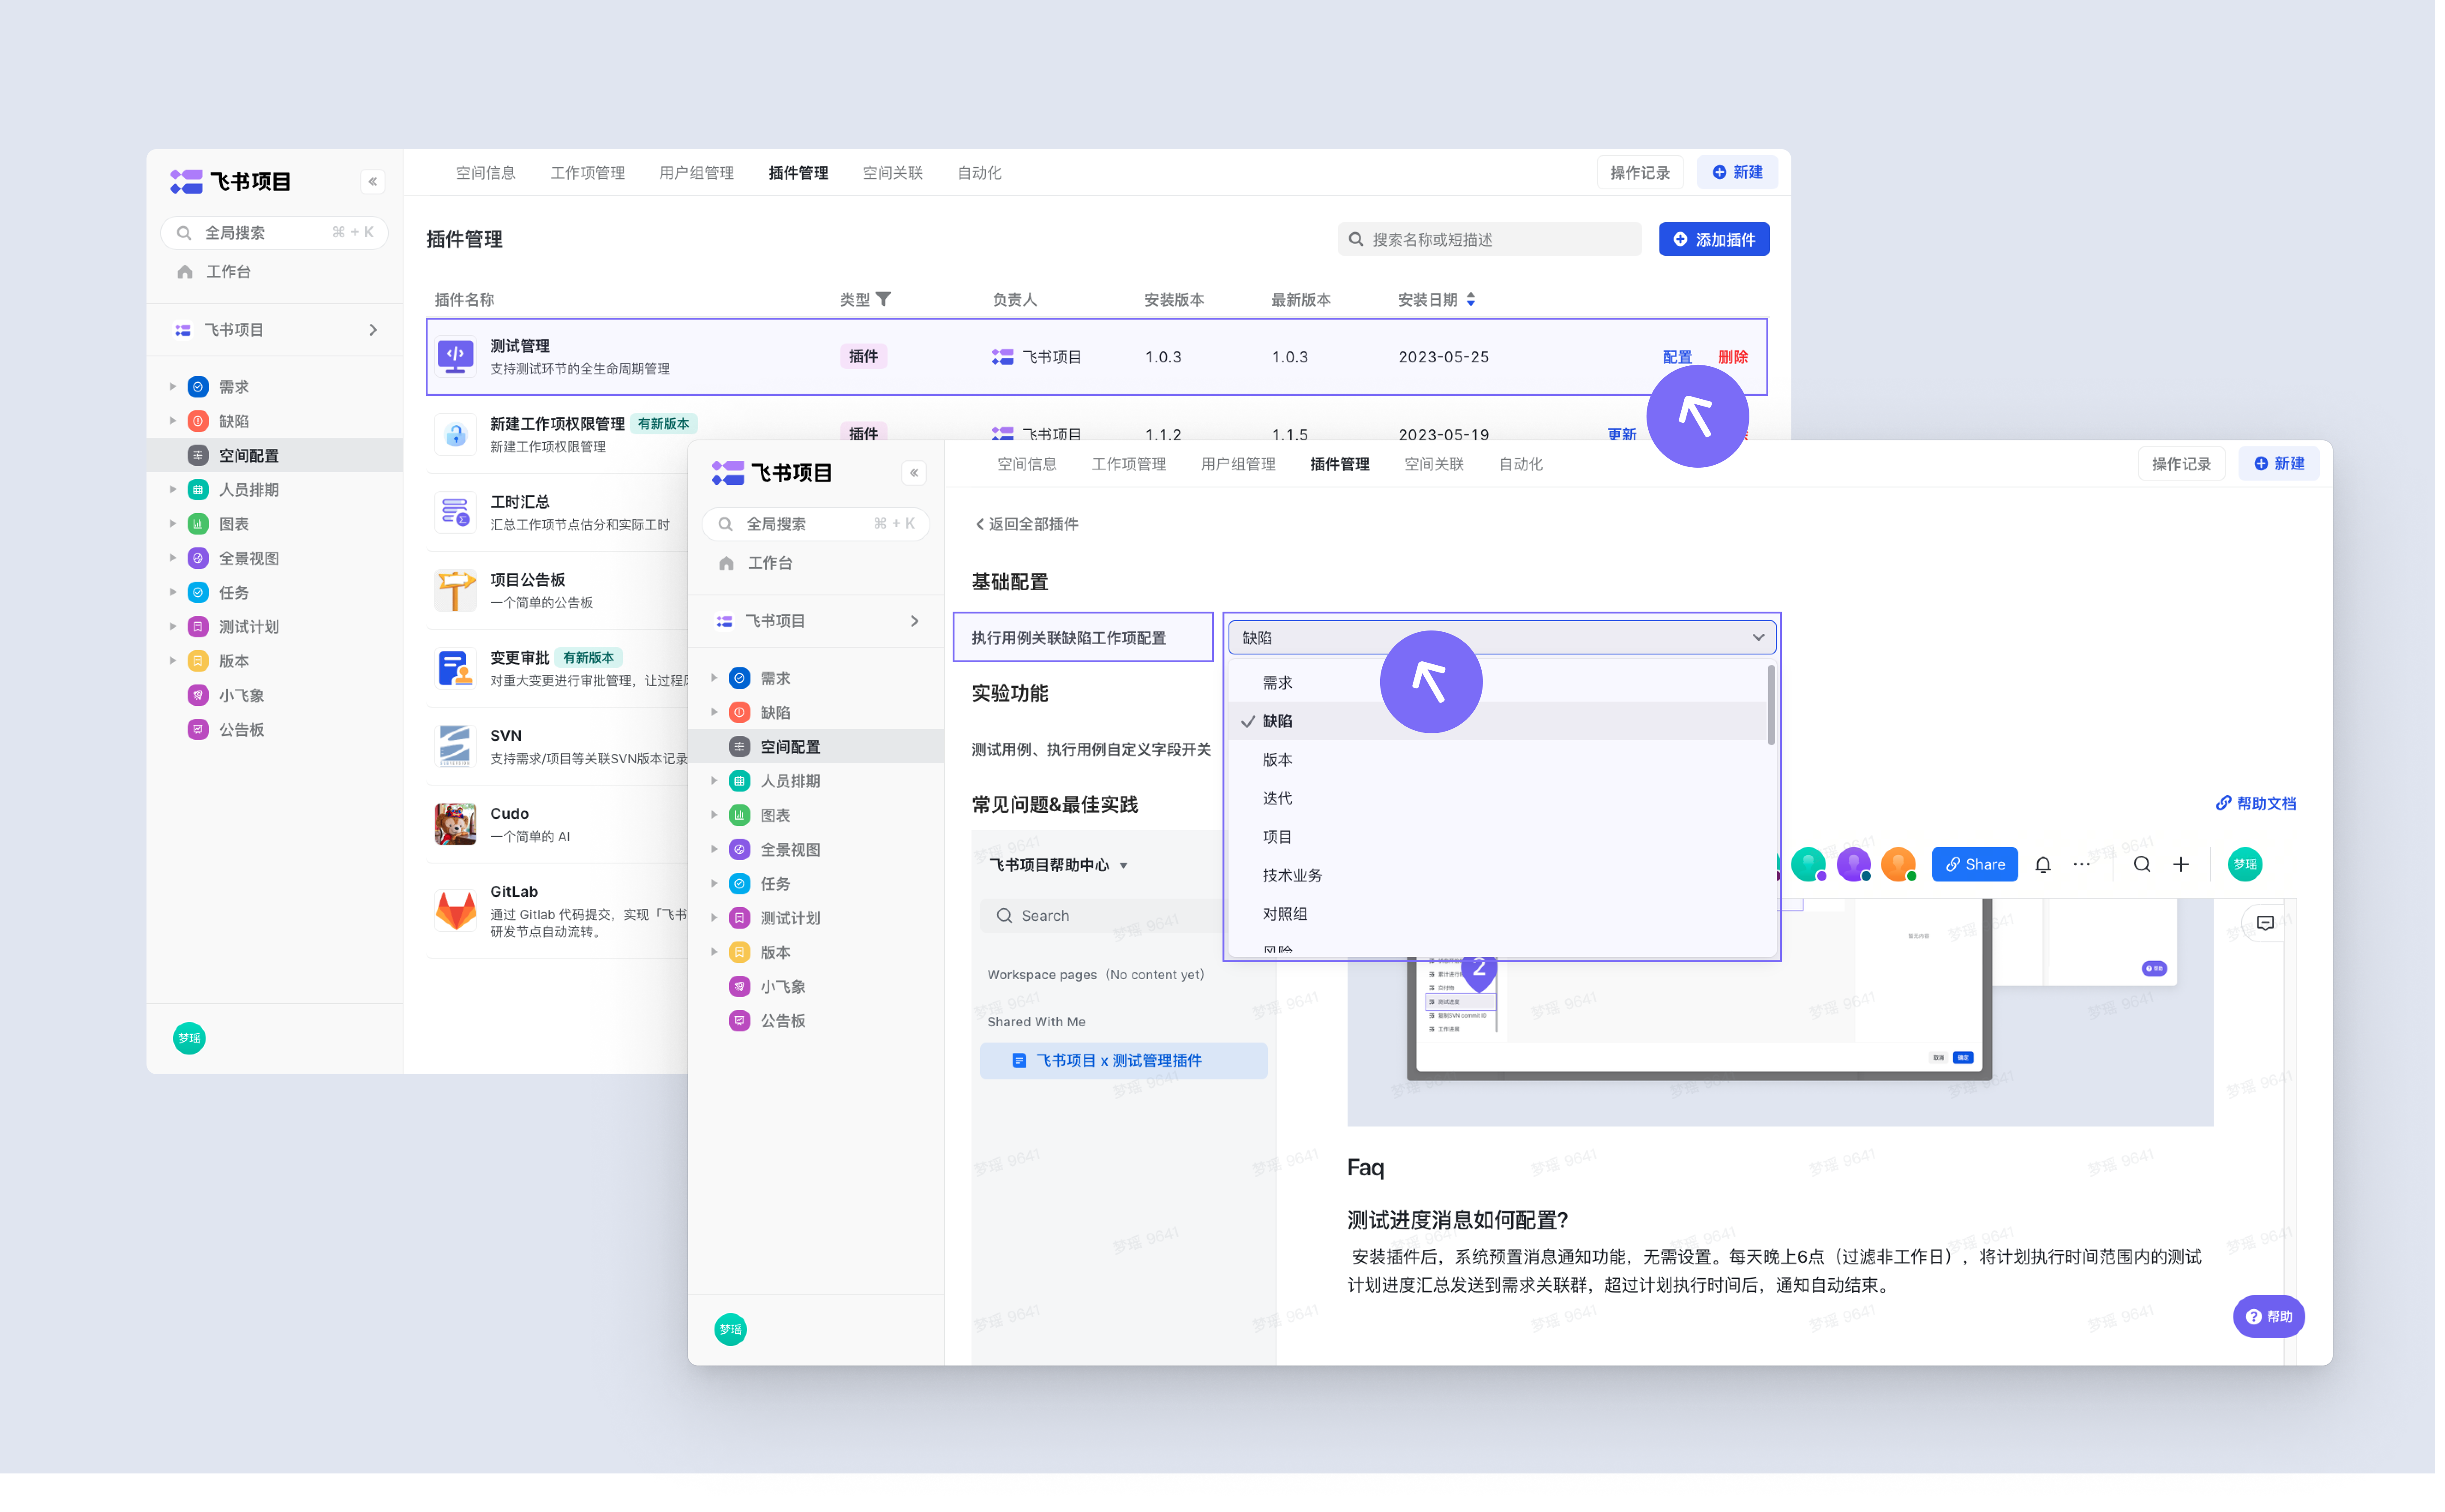2445x1512 pixels.
Task: Click the 添加插件 button
Action: [1714, 239]
